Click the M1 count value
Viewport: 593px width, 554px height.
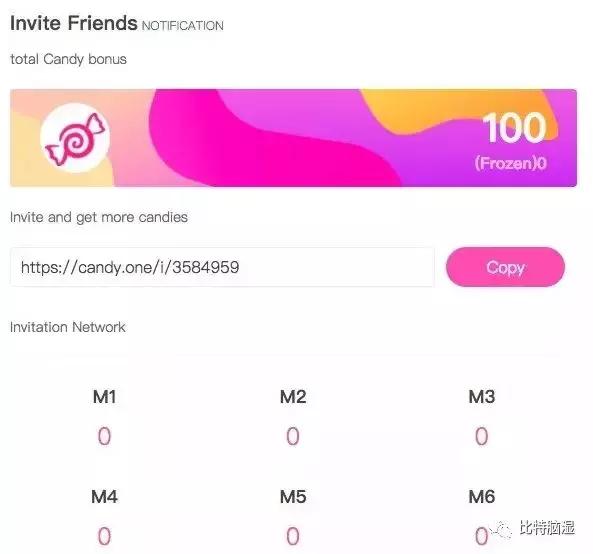click(x=104, y=436)
